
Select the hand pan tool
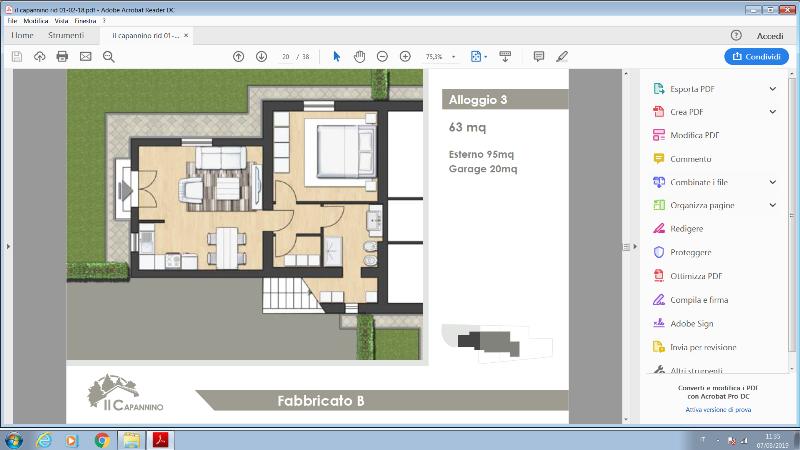tap(359, 57)
